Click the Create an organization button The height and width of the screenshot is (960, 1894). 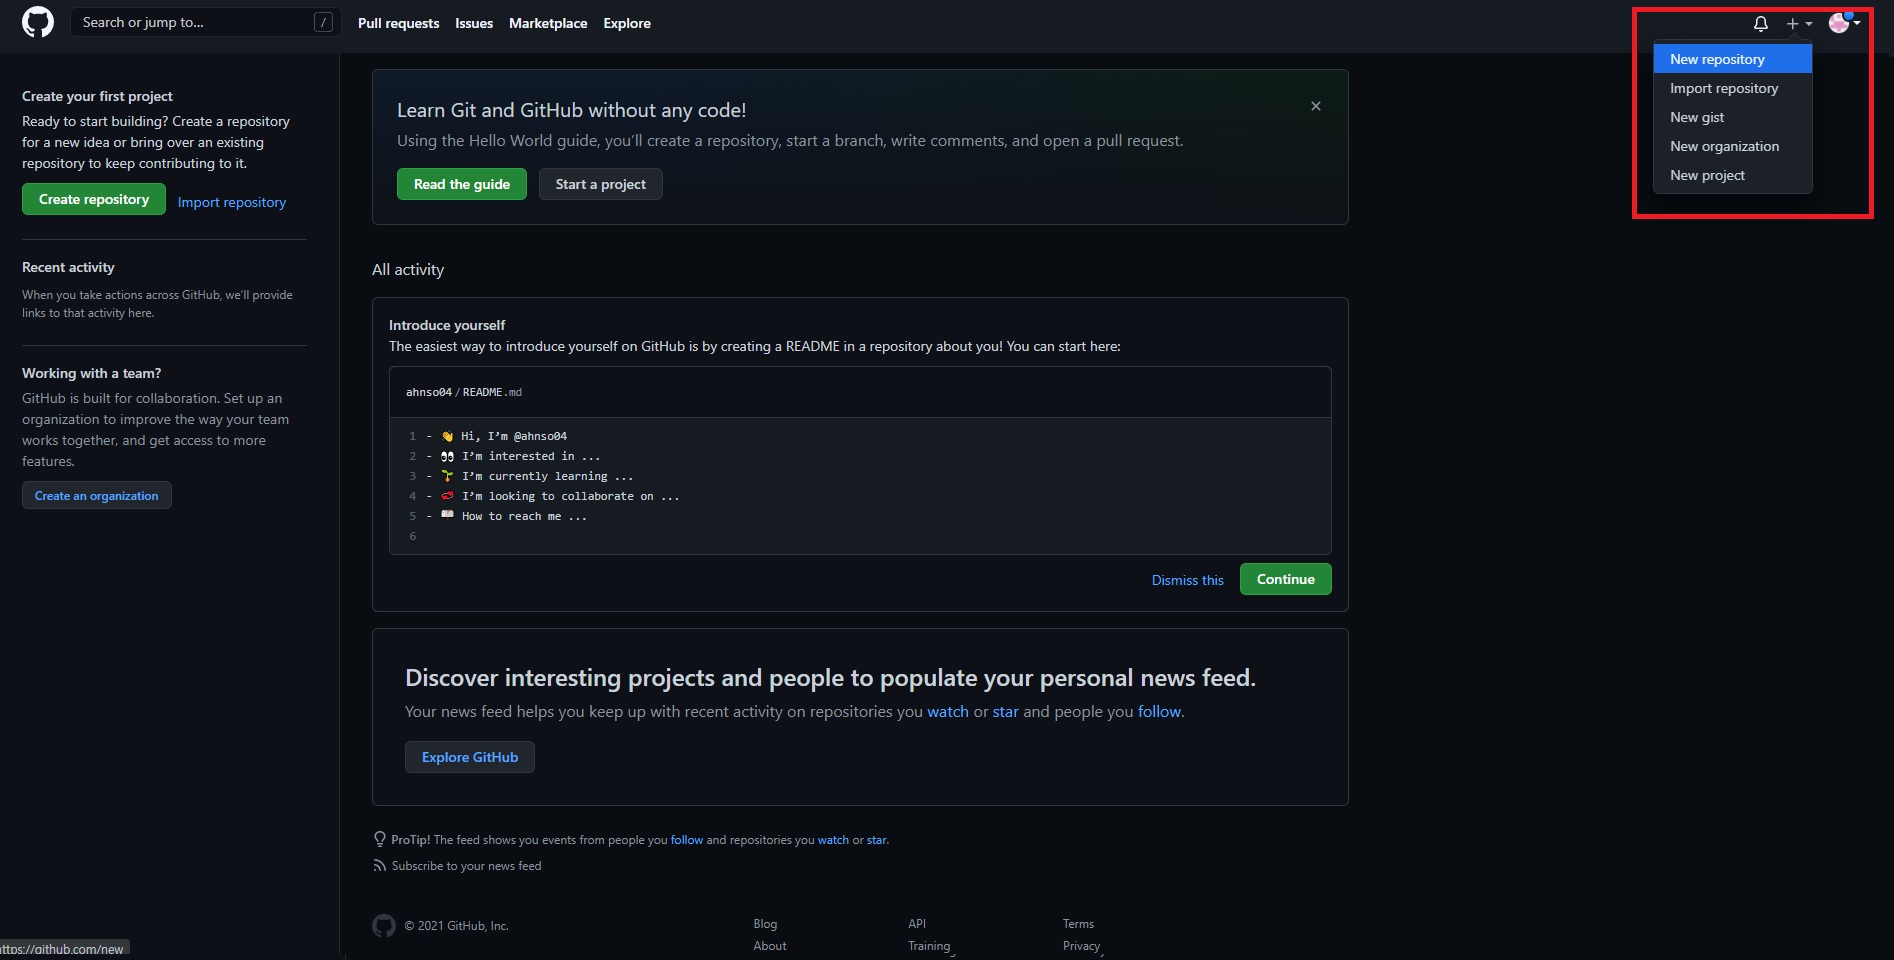(x=97, y=495)
